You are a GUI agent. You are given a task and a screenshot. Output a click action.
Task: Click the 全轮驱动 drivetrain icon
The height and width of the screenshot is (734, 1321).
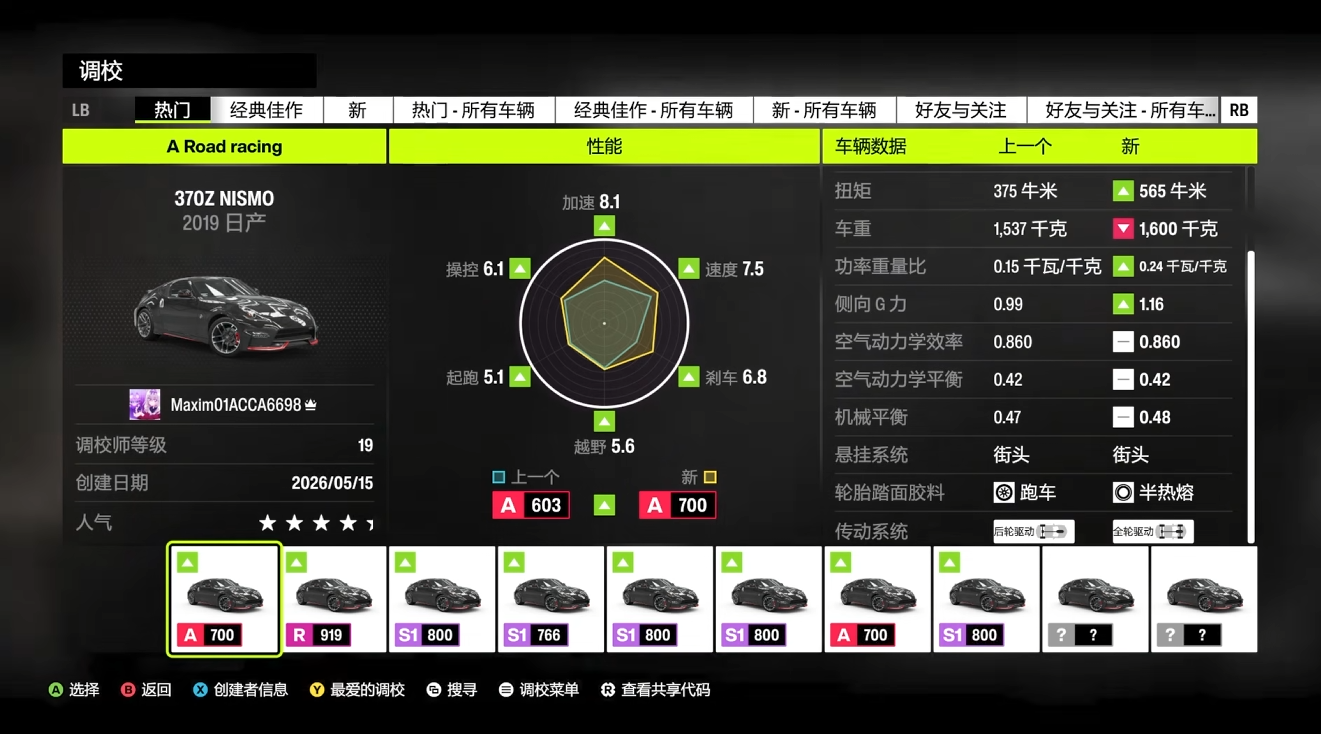(x=1152, y=531)
